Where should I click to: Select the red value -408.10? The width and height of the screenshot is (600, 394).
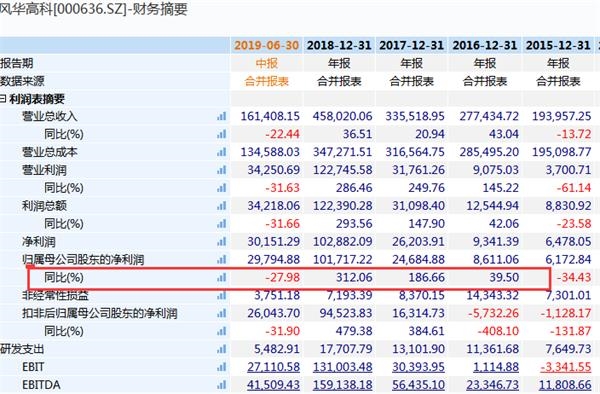[498, 331]
